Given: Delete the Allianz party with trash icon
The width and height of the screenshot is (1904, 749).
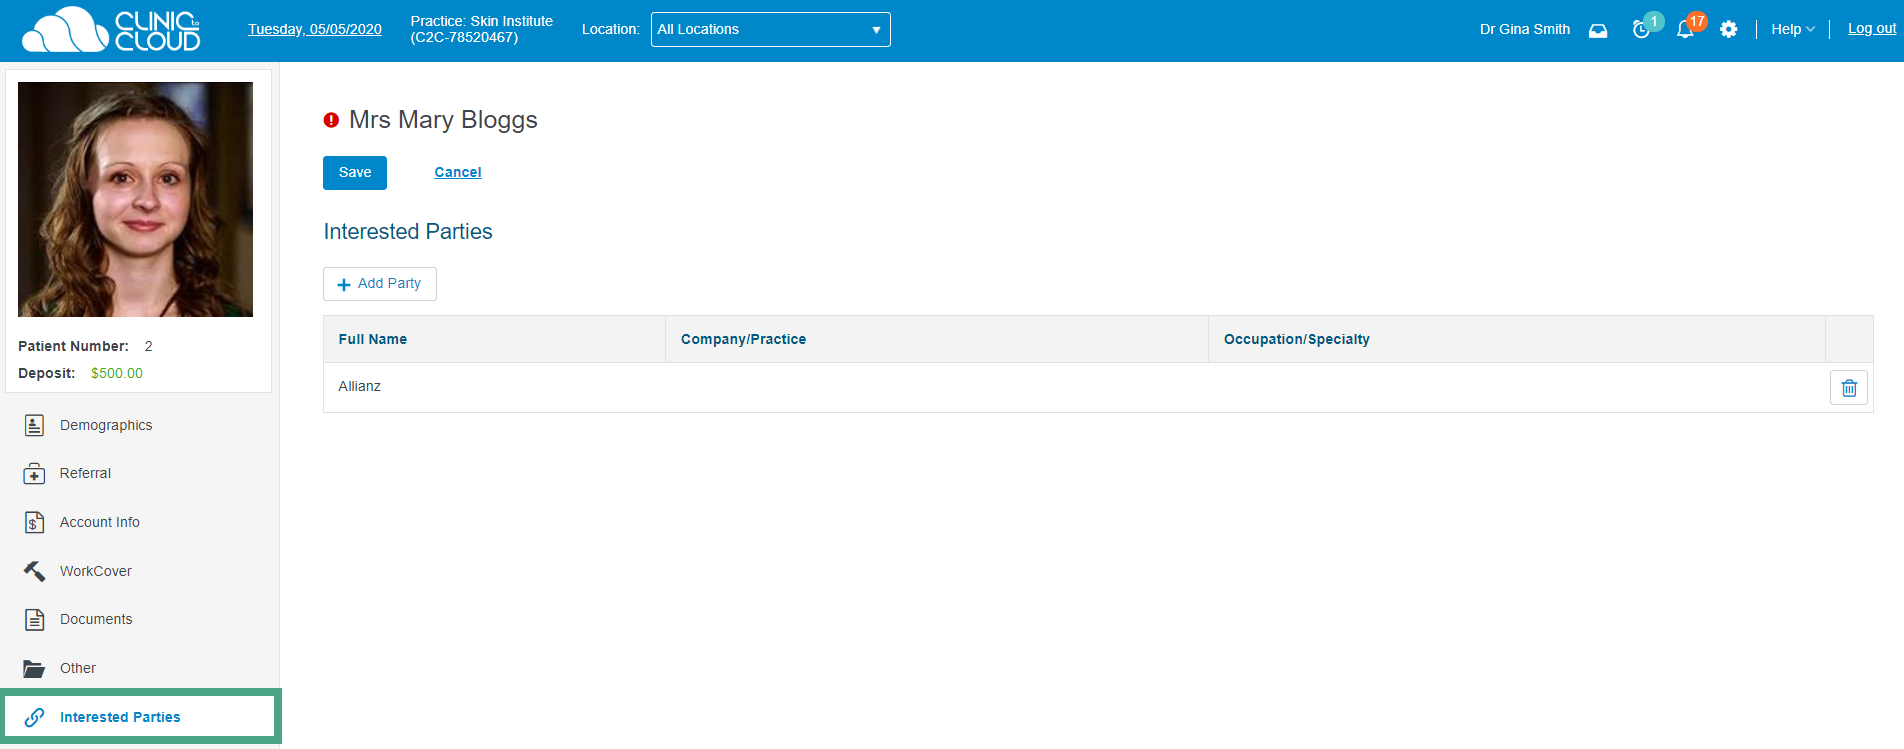Looking at the screenshot, I should [x=1849, y=388].
